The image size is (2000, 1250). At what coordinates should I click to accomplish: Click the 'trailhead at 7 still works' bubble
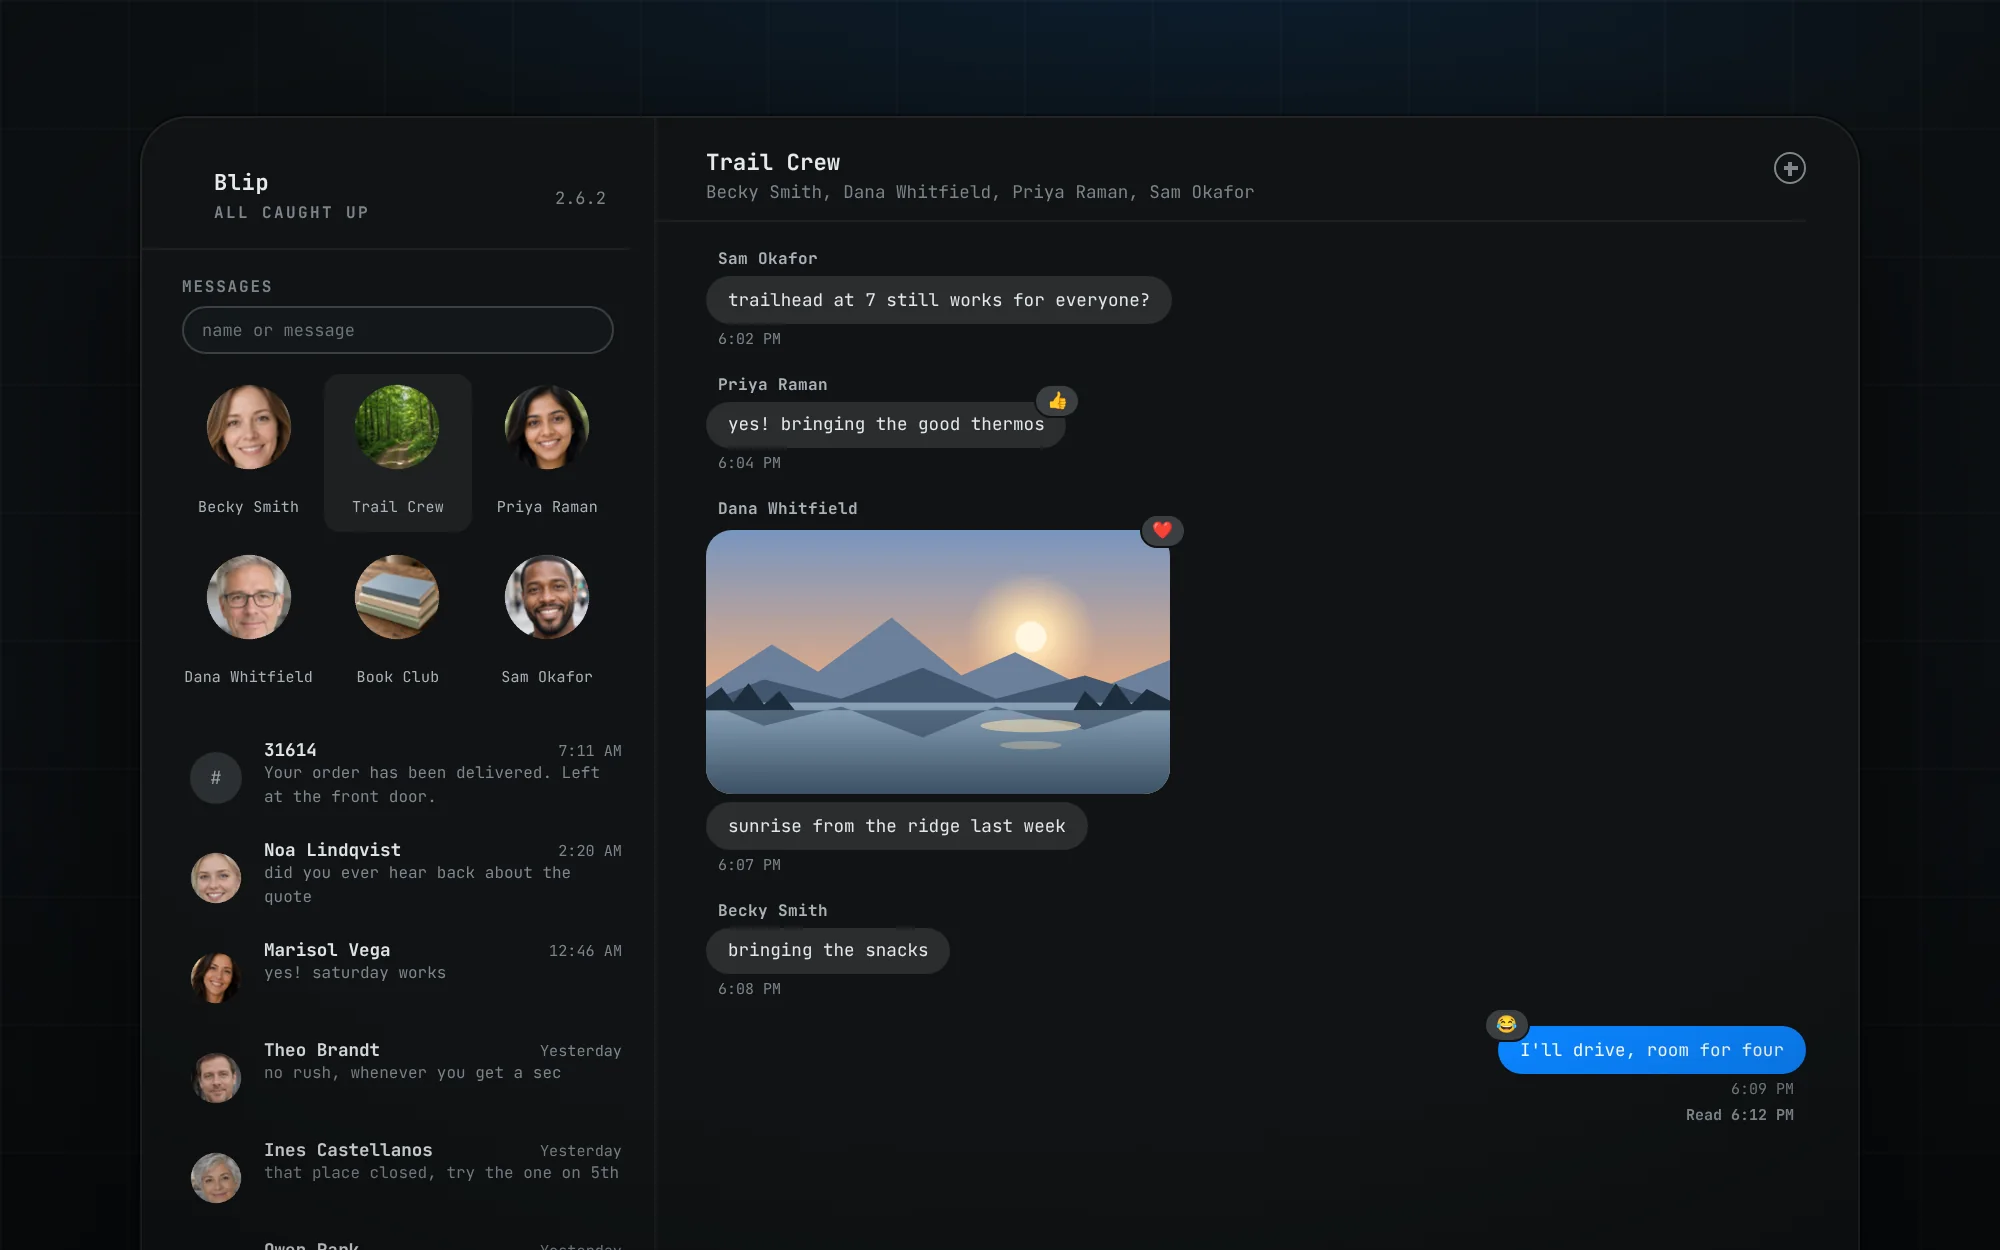point(938,300)
